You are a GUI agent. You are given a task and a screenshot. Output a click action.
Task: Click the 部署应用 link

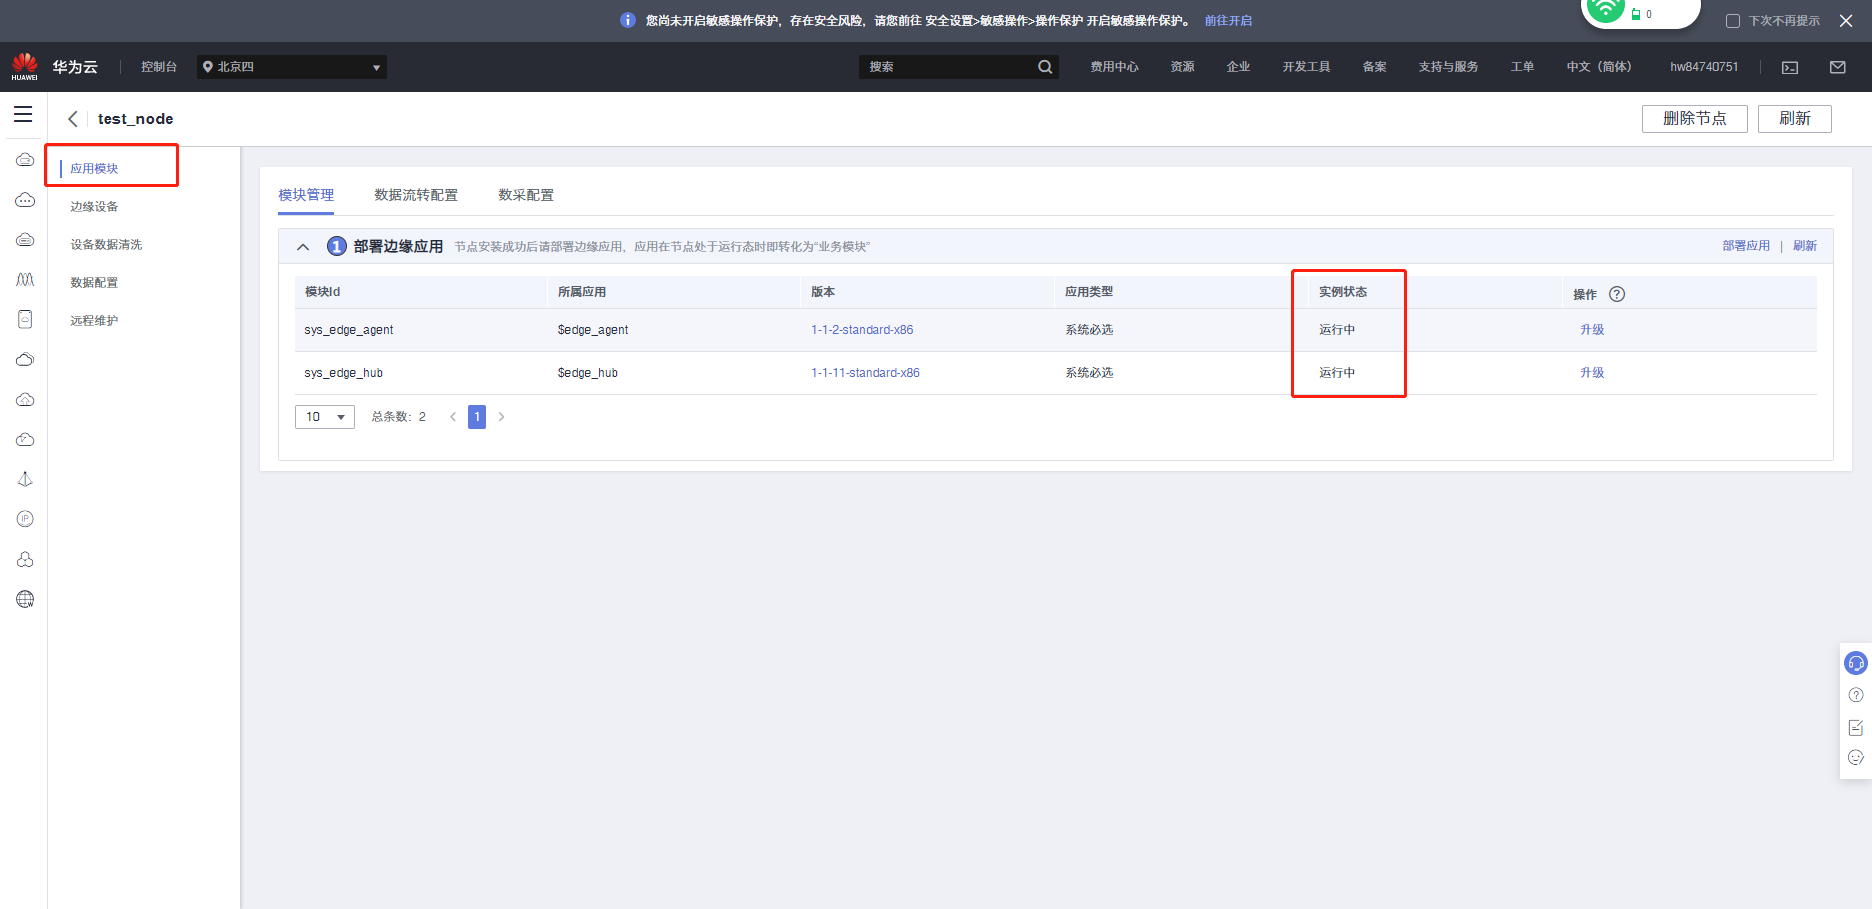(1746, 246)
